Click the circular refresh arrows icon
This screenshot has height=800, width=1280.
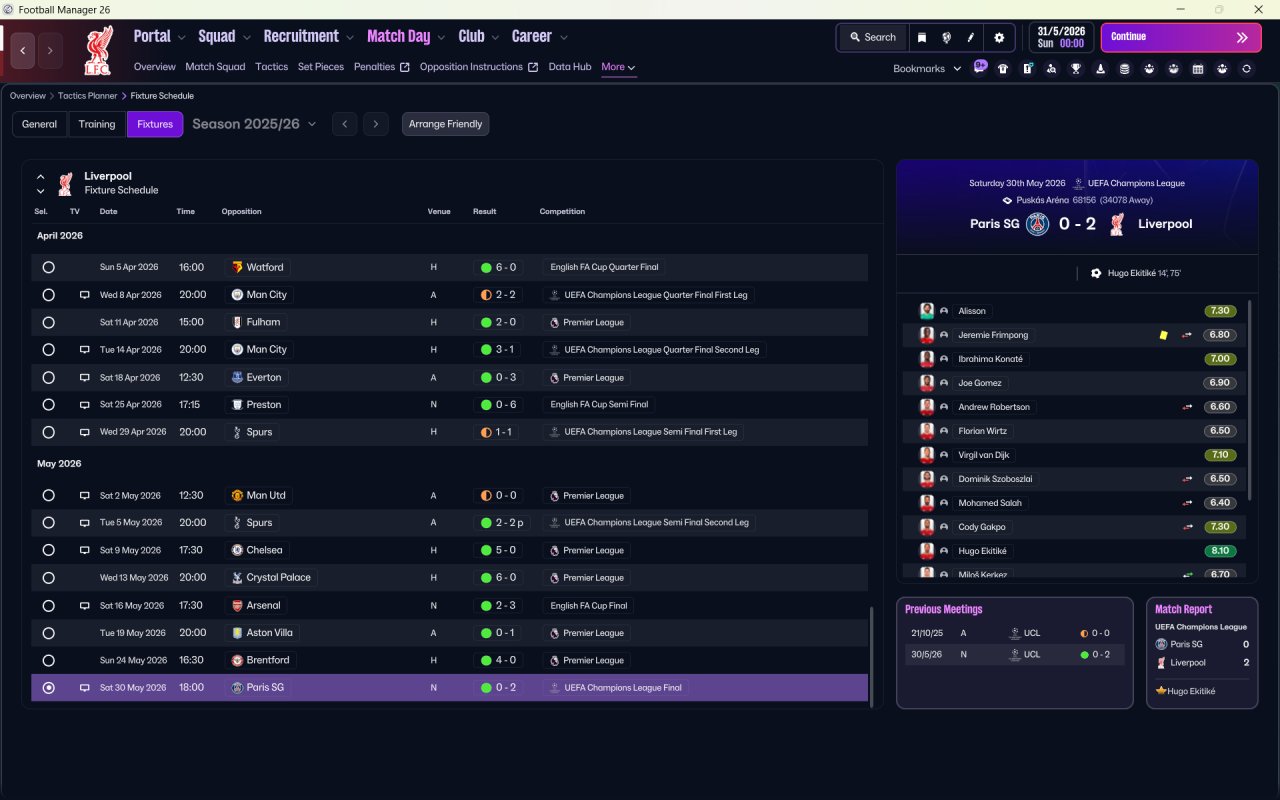[1246, 69]
